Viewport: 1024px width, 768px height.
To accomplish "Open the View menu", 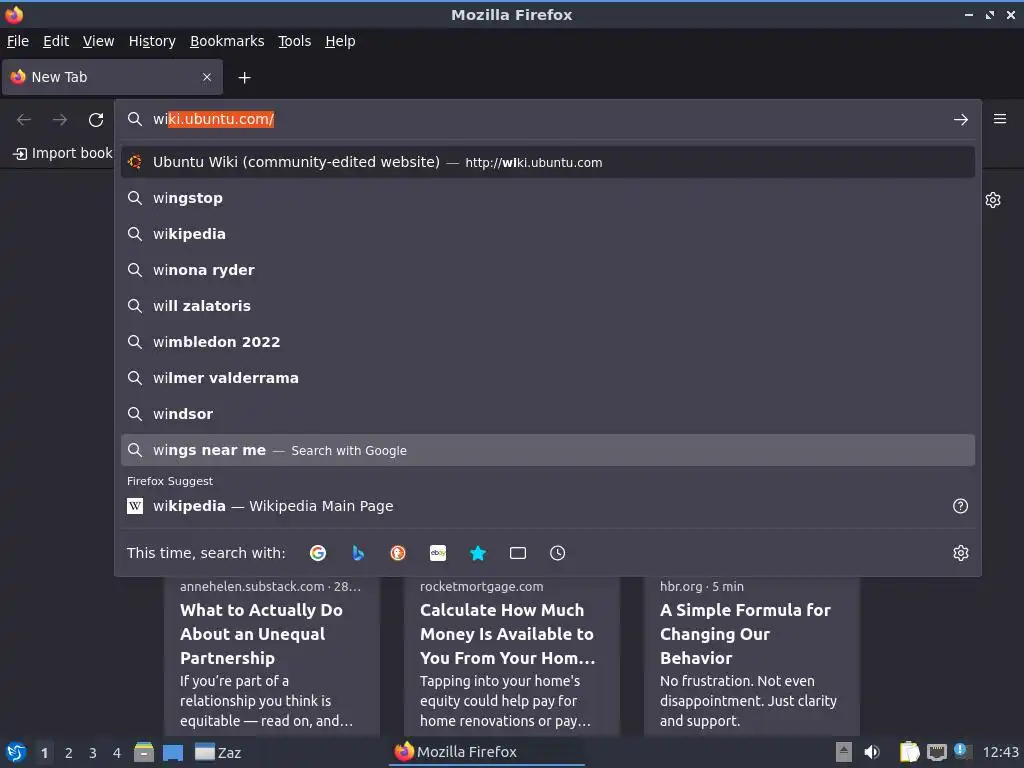I will (x=98, y=41).
